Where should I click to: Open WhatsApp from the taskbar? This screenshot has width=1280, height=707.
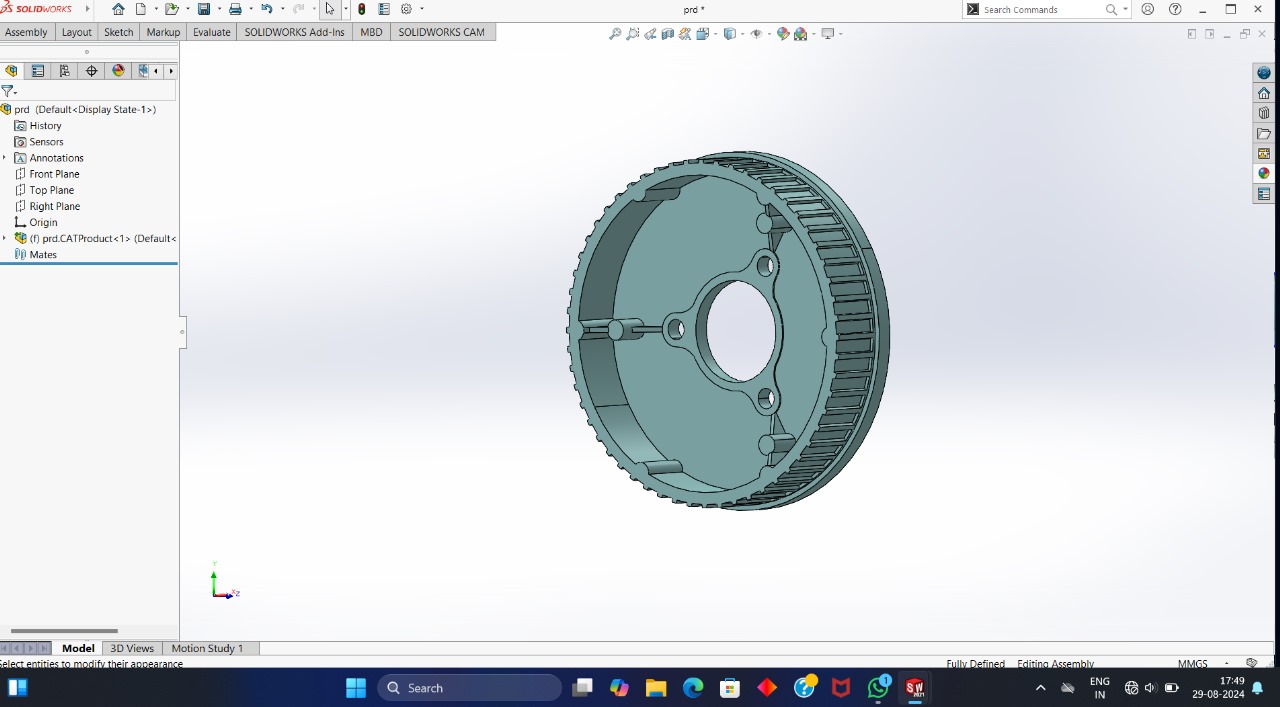point(879,688)
